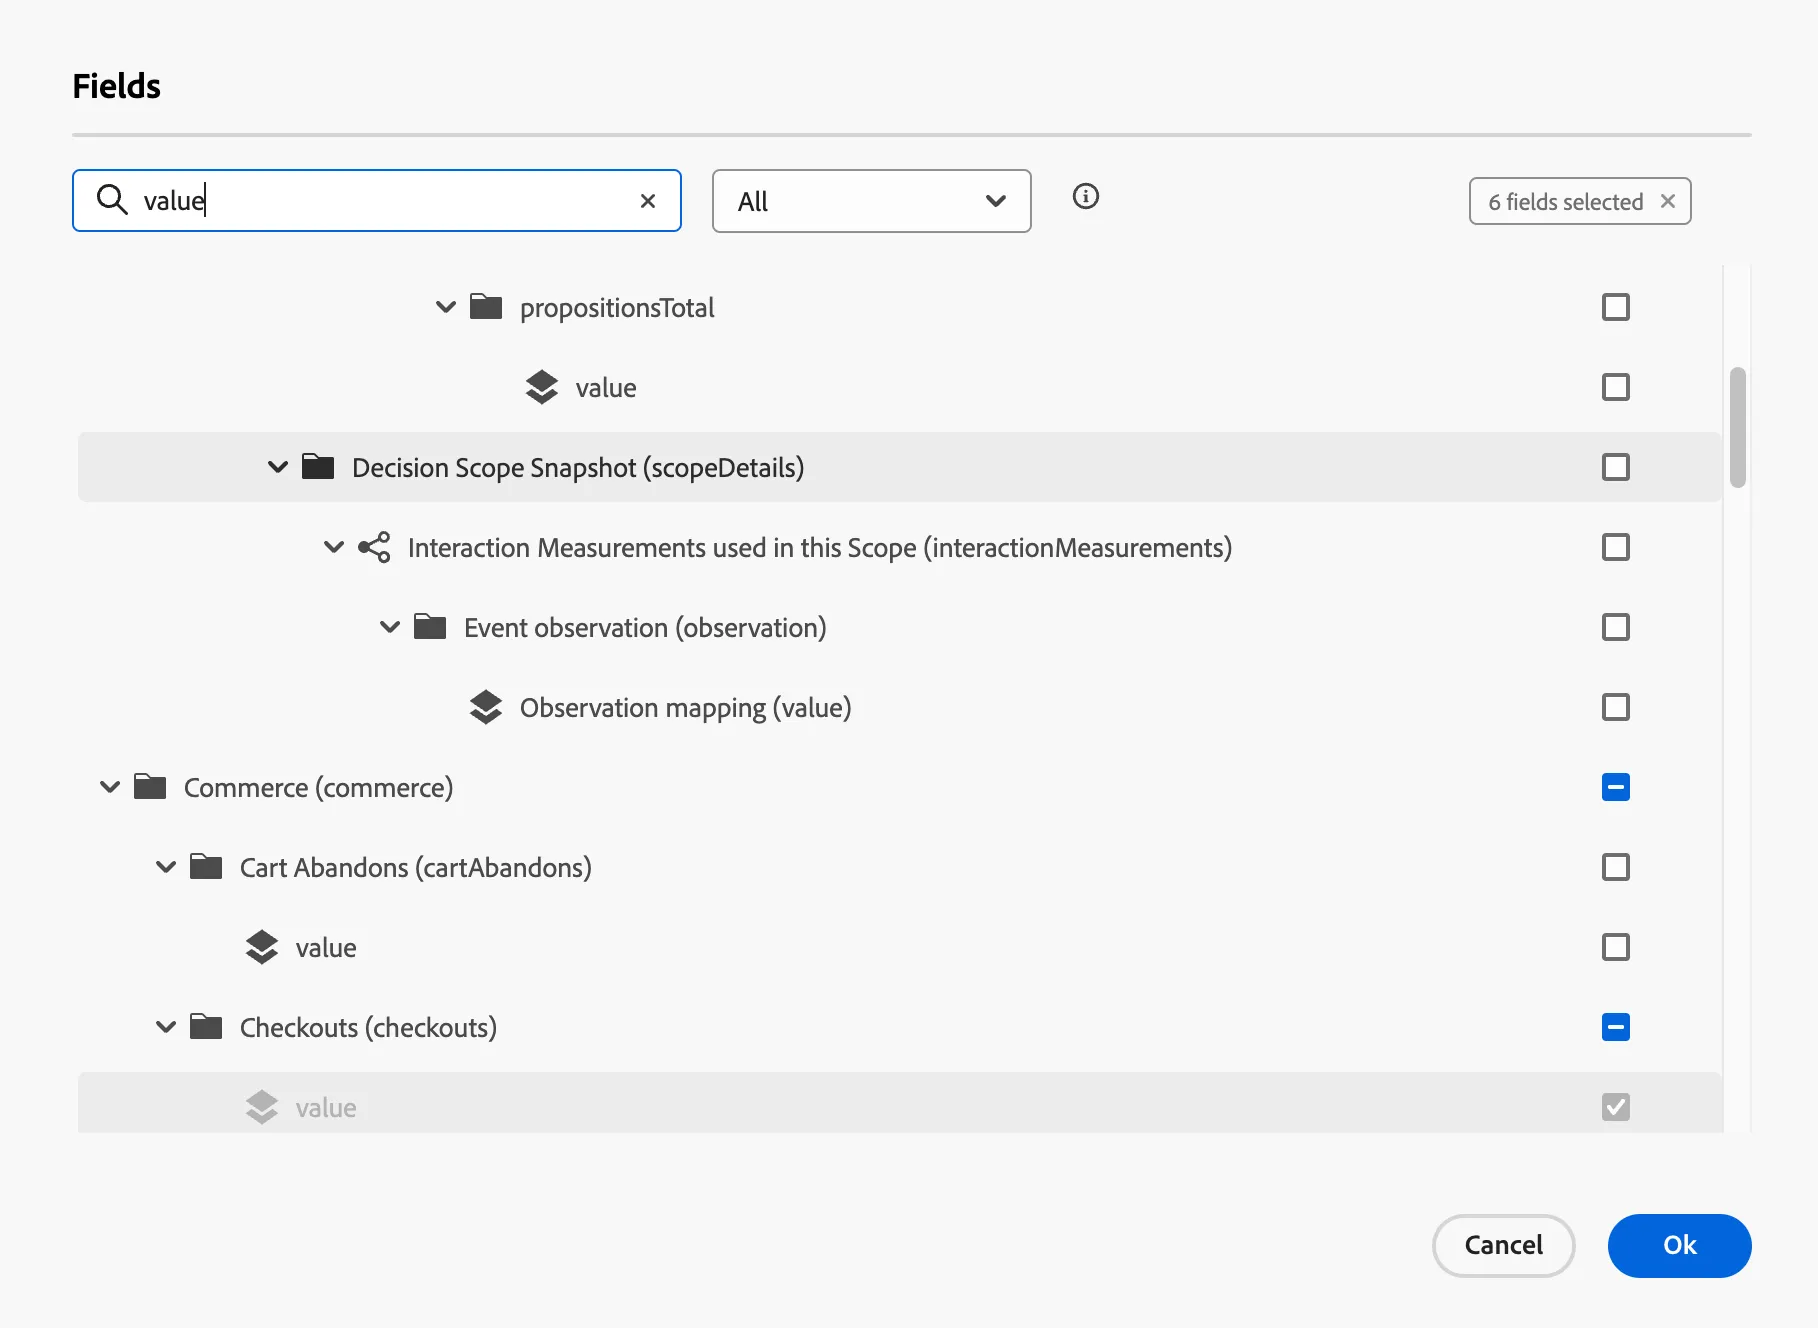The width and height of the screenshot is (1818, 1328).
Task: Click the Commerce folder icon
Action: pos(150,786)
